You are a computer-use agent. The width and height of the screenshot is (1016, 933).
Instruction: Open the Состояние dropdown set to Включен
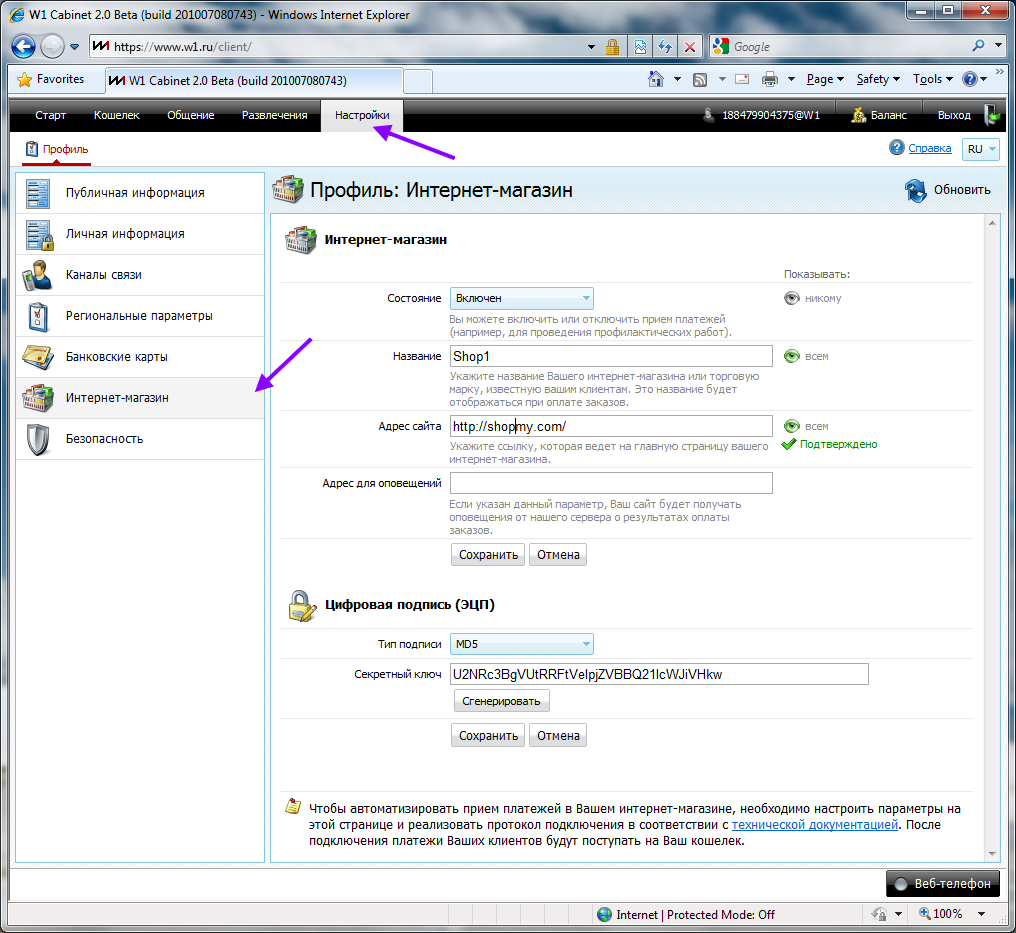522,298
